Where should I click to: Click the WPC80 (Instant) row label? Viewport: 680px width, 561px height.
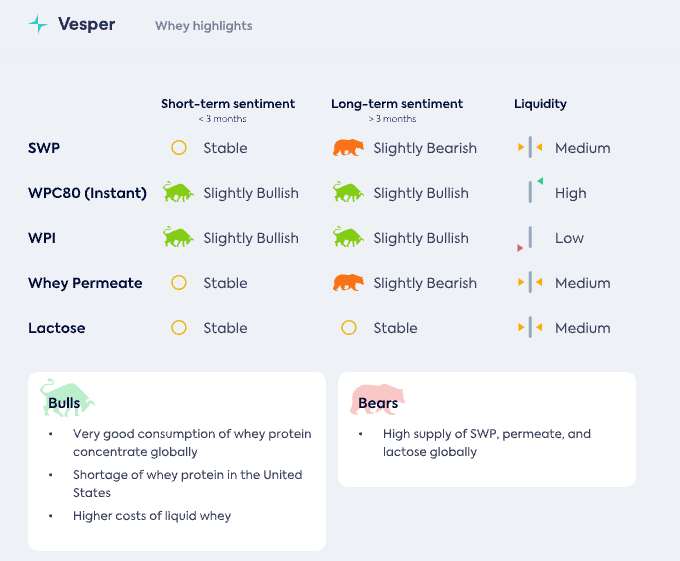click(87, 193)
